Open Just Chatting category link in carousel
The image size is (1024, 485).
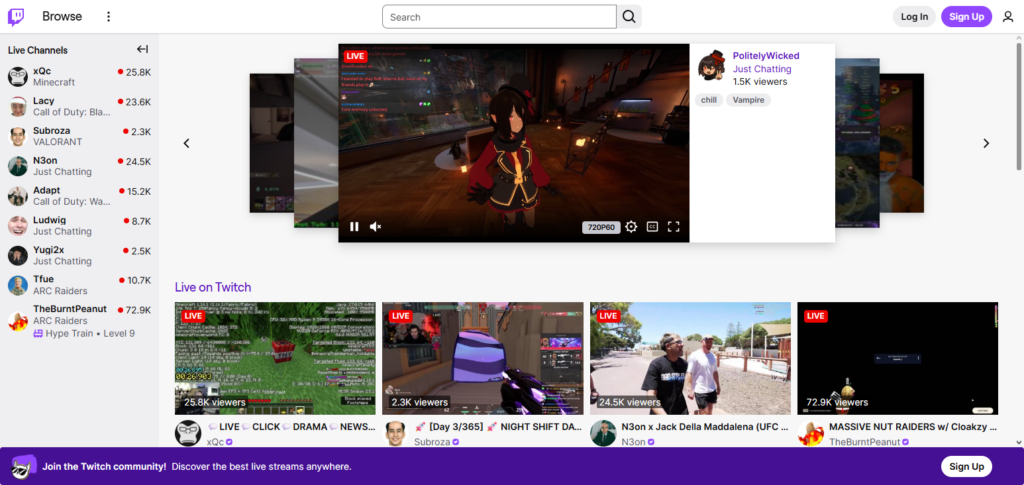762,69
